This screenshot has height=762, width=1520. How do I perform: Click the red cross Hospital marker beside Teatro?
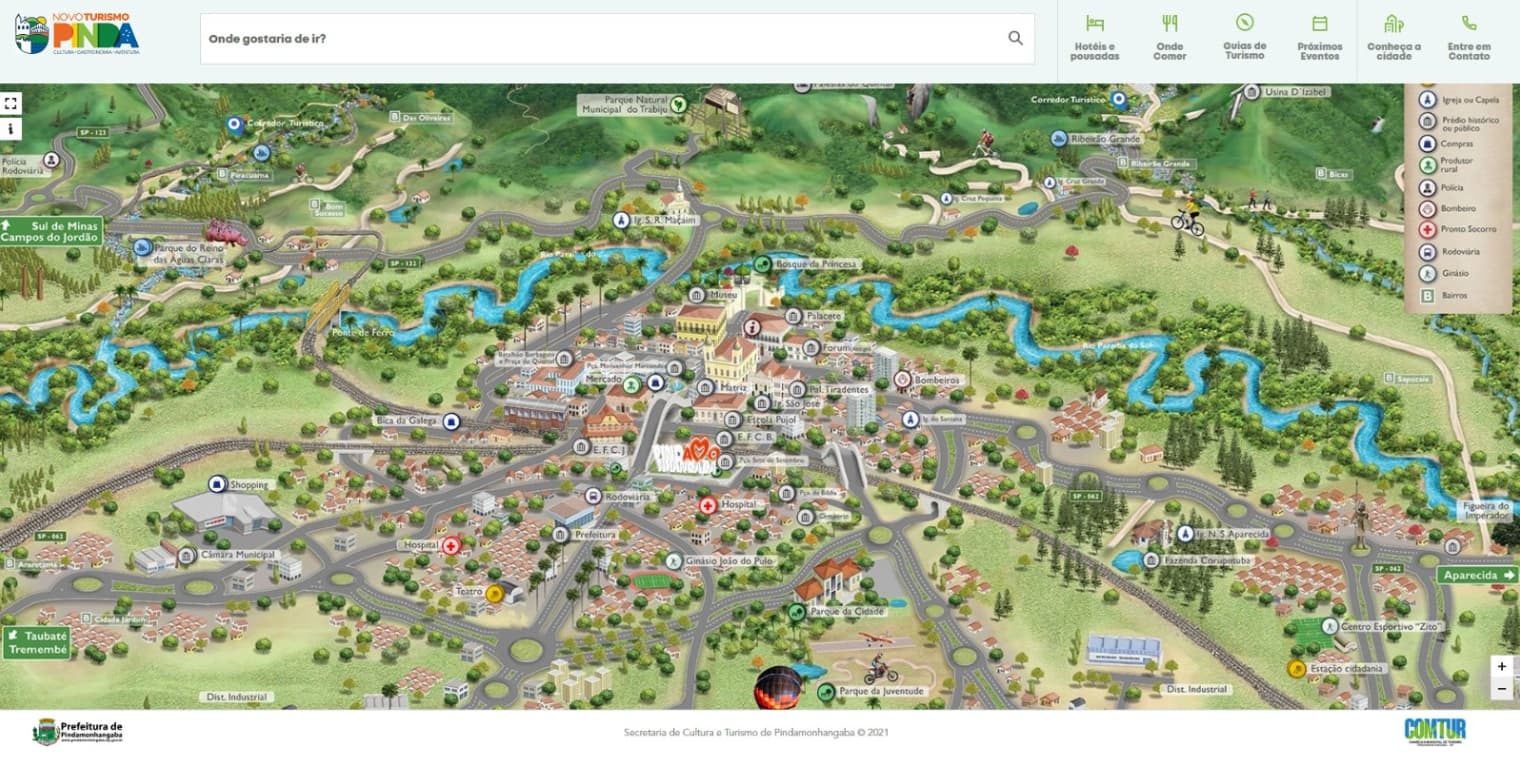click(x=451, y=545)
